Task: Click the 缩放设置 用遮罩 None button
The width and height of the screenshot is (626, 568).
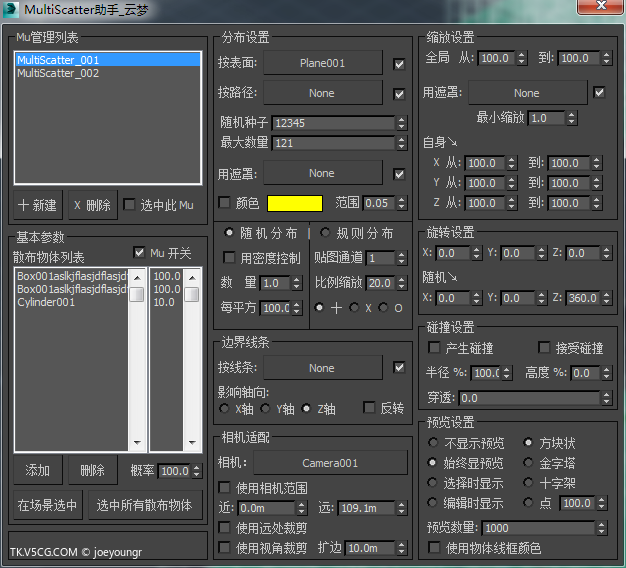Action: (527, 93)
